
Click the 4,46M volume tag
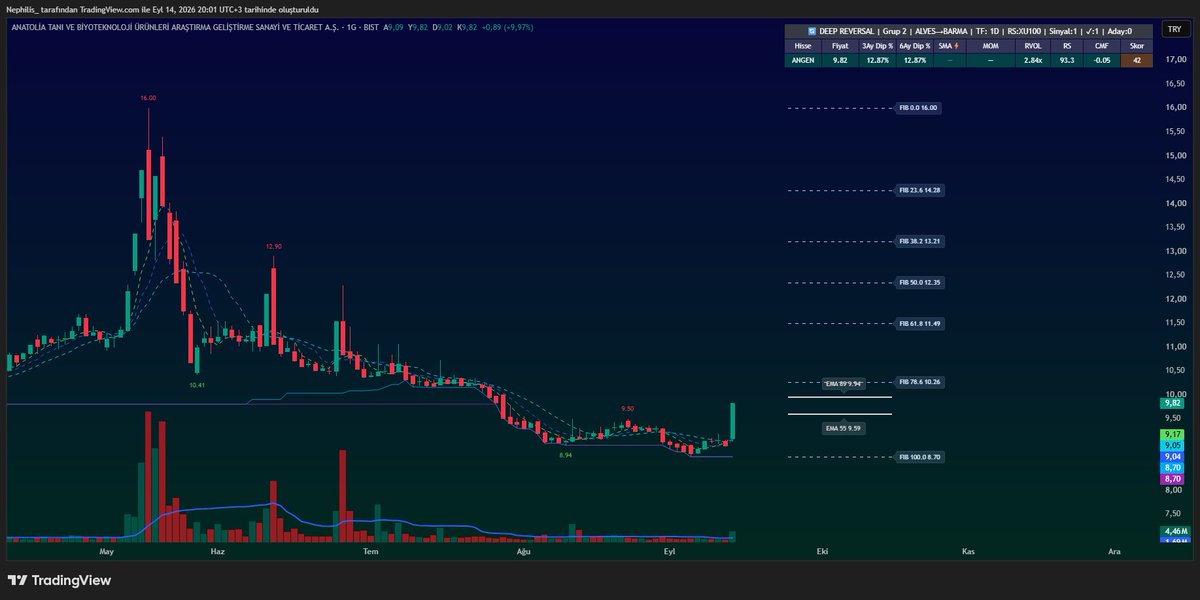pos(1173,531)
